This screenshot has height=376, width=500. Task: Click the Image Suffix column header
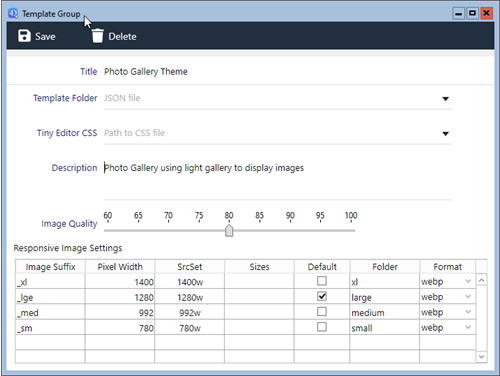50,267
